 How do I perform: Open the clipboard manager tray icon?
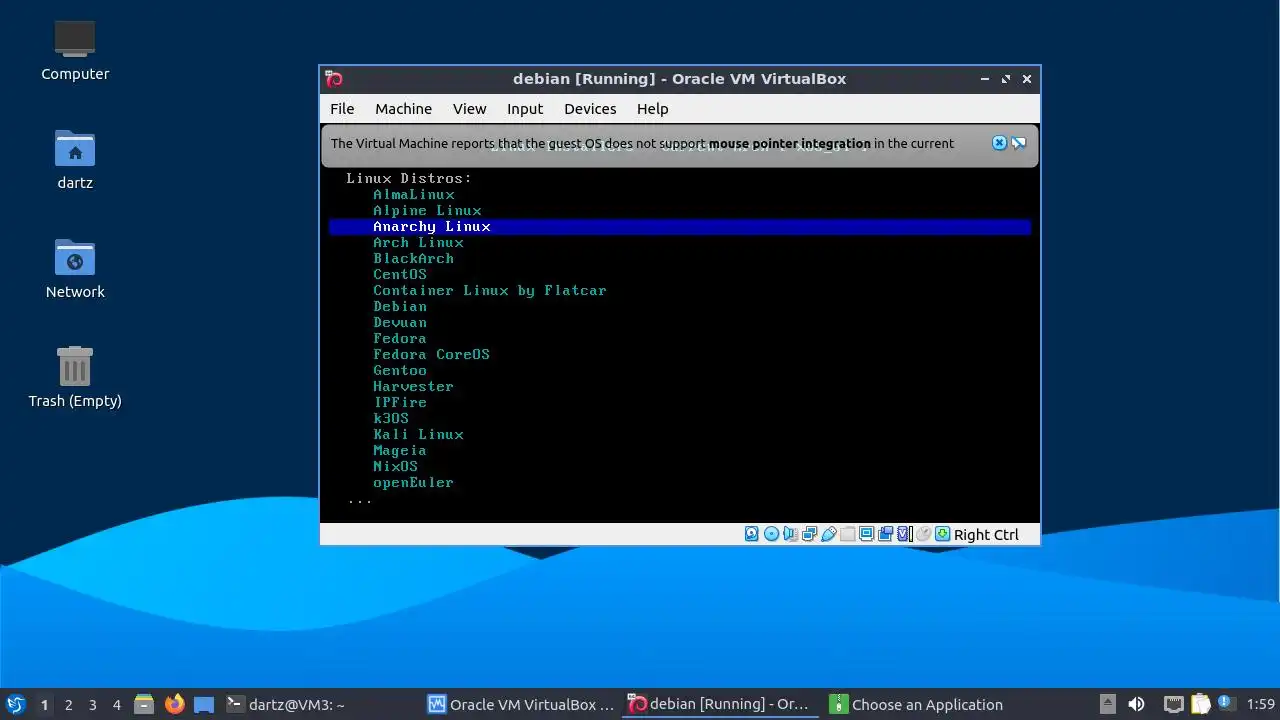1200,704
